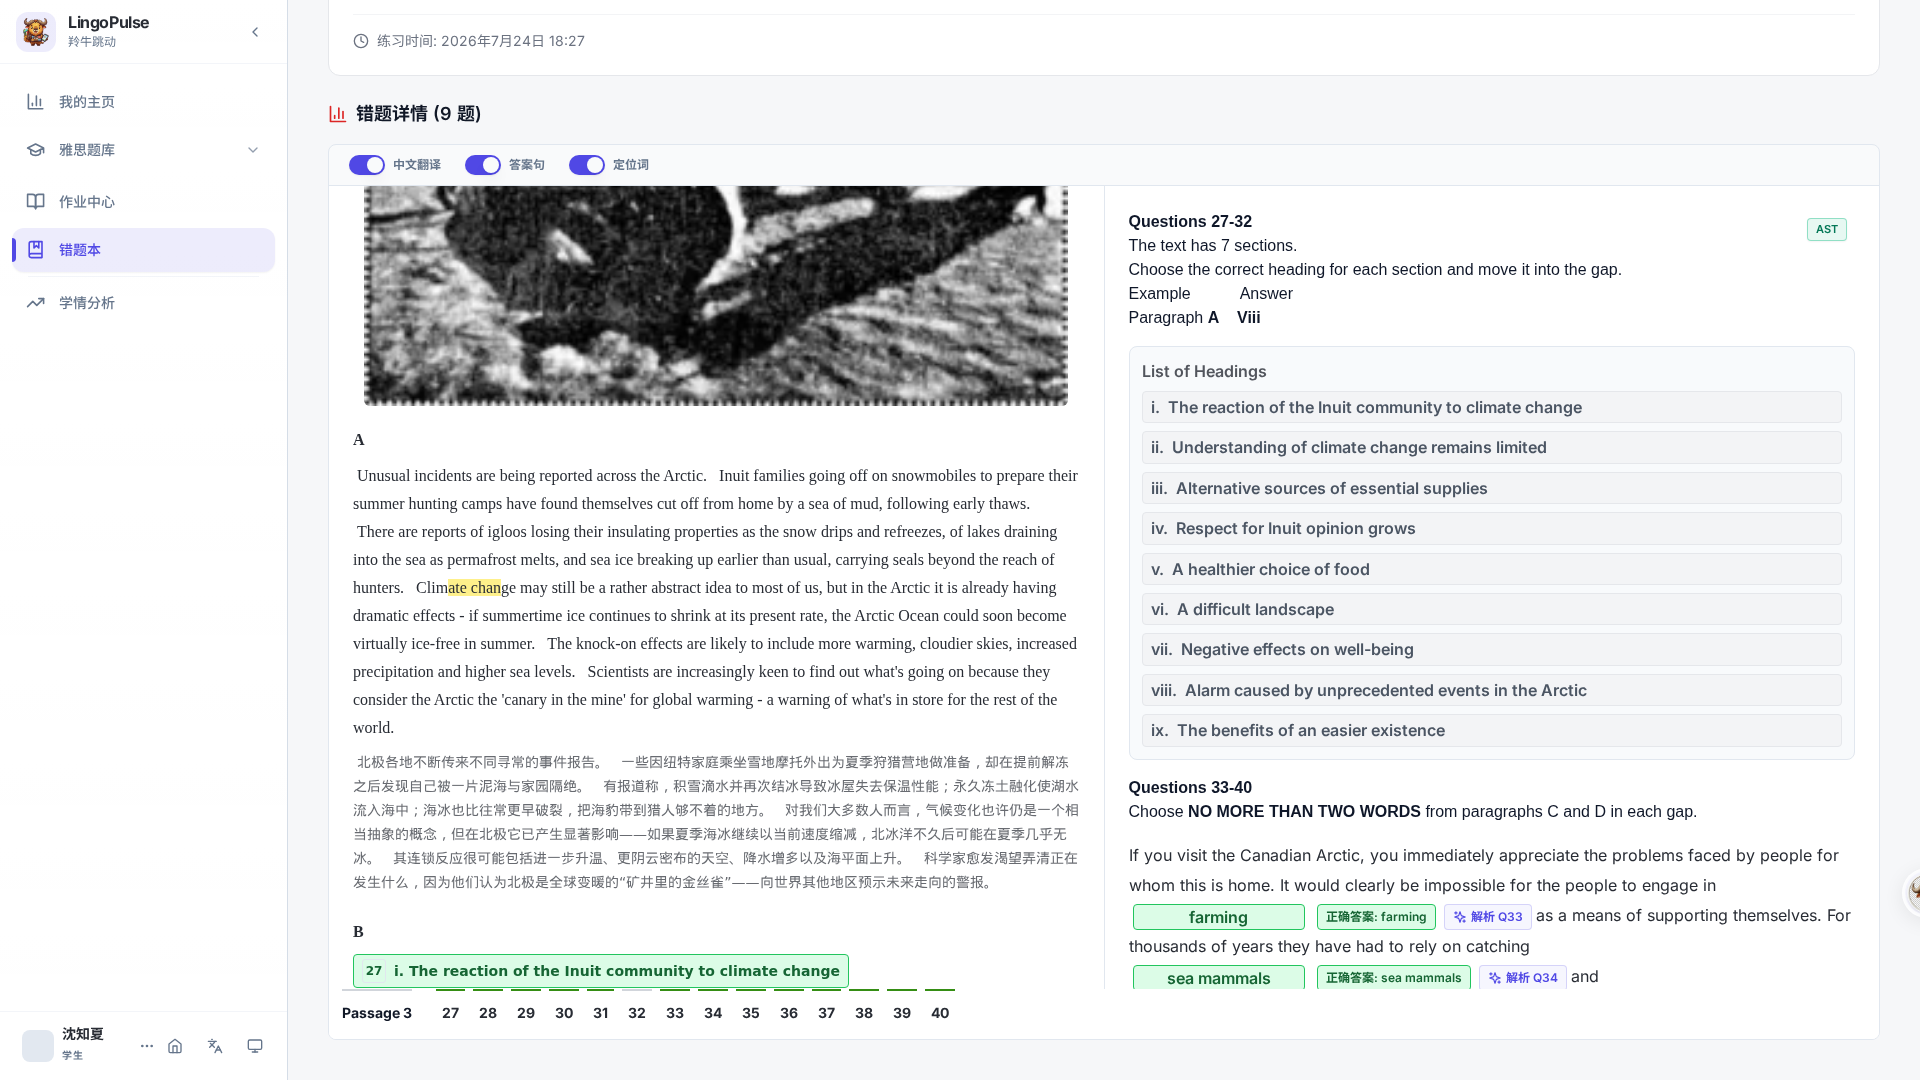Click the clock icon beside 练习时间
Image resolution: width=1920 pixels, height=1080 pixels.
pyautogui.click(x=361, y=41)
